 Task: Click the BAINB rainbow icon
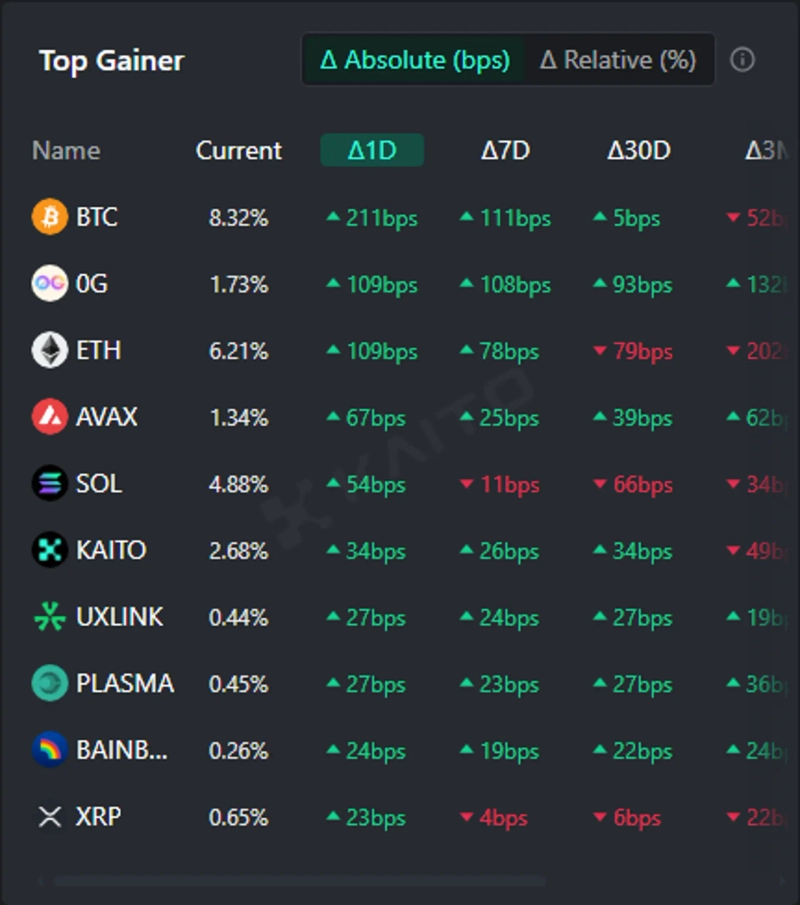pyautogui.click(x=49, y=750)
